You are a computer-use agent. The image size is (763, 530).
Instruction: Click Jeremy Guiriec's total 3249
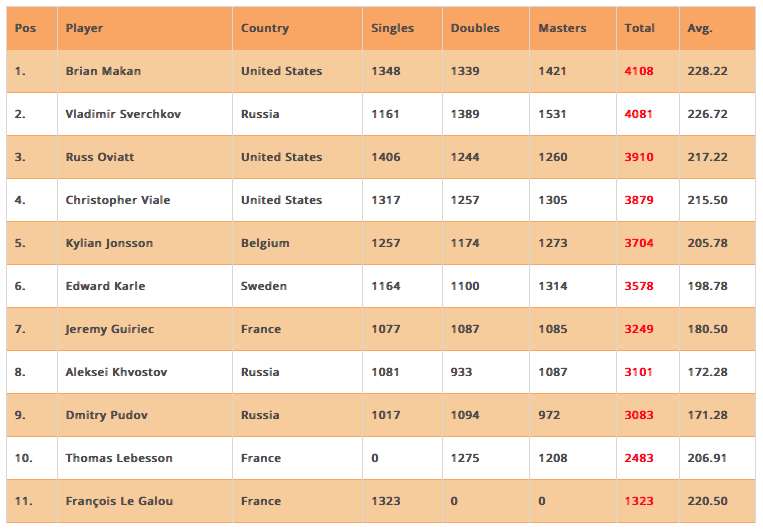638,329
